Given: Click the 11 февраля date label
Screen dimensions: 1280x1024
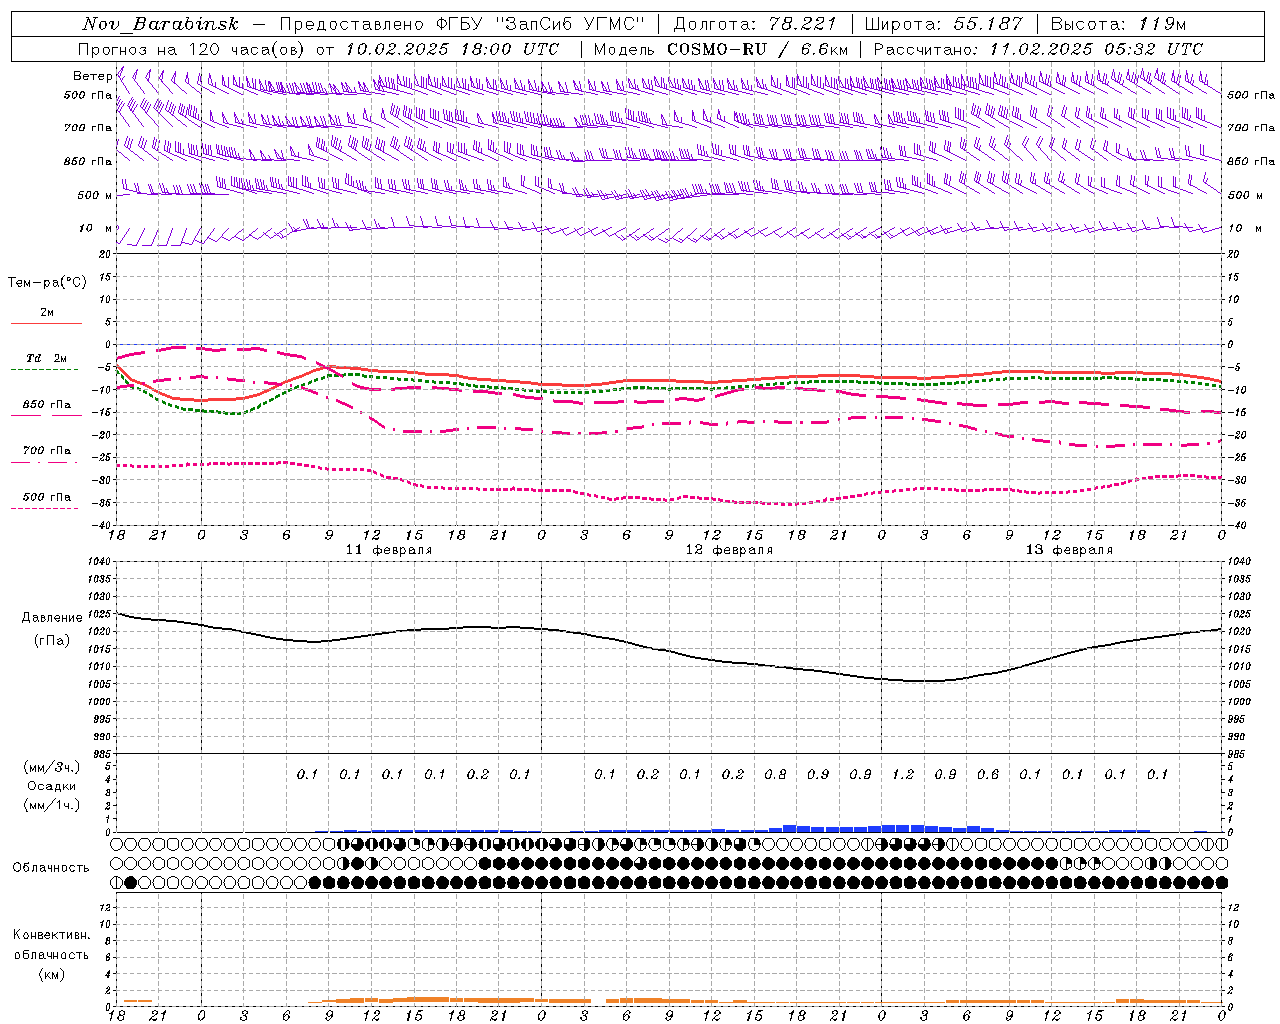Looking at the screenshot, I should (389, 550).
